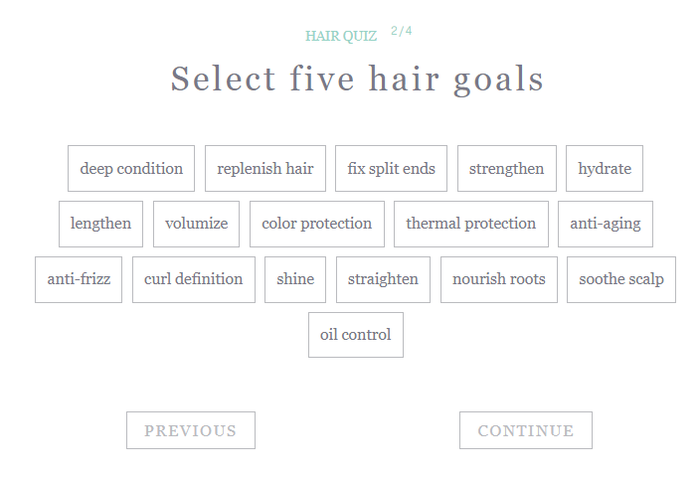Image resolution: width=700 pixels, height=478 pixels.
Task: Open the HAIR QUIZ header link
Action: pyautogui.click(x=341, y=36)
